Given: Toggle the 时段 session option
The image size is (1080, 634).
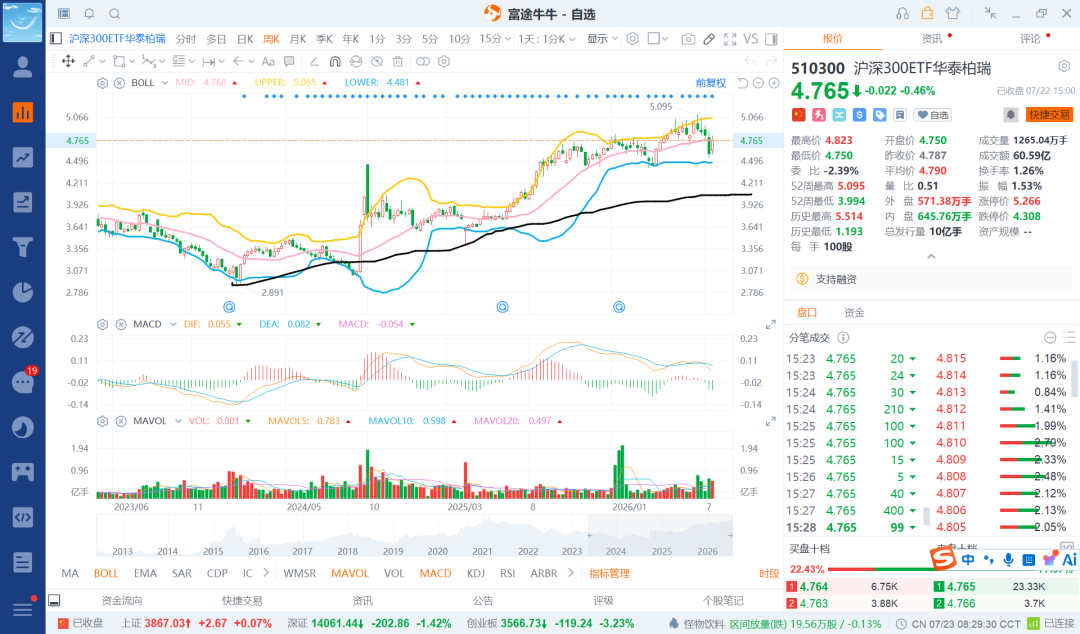Looking at the screenshot, I should (x=769, y=573).
